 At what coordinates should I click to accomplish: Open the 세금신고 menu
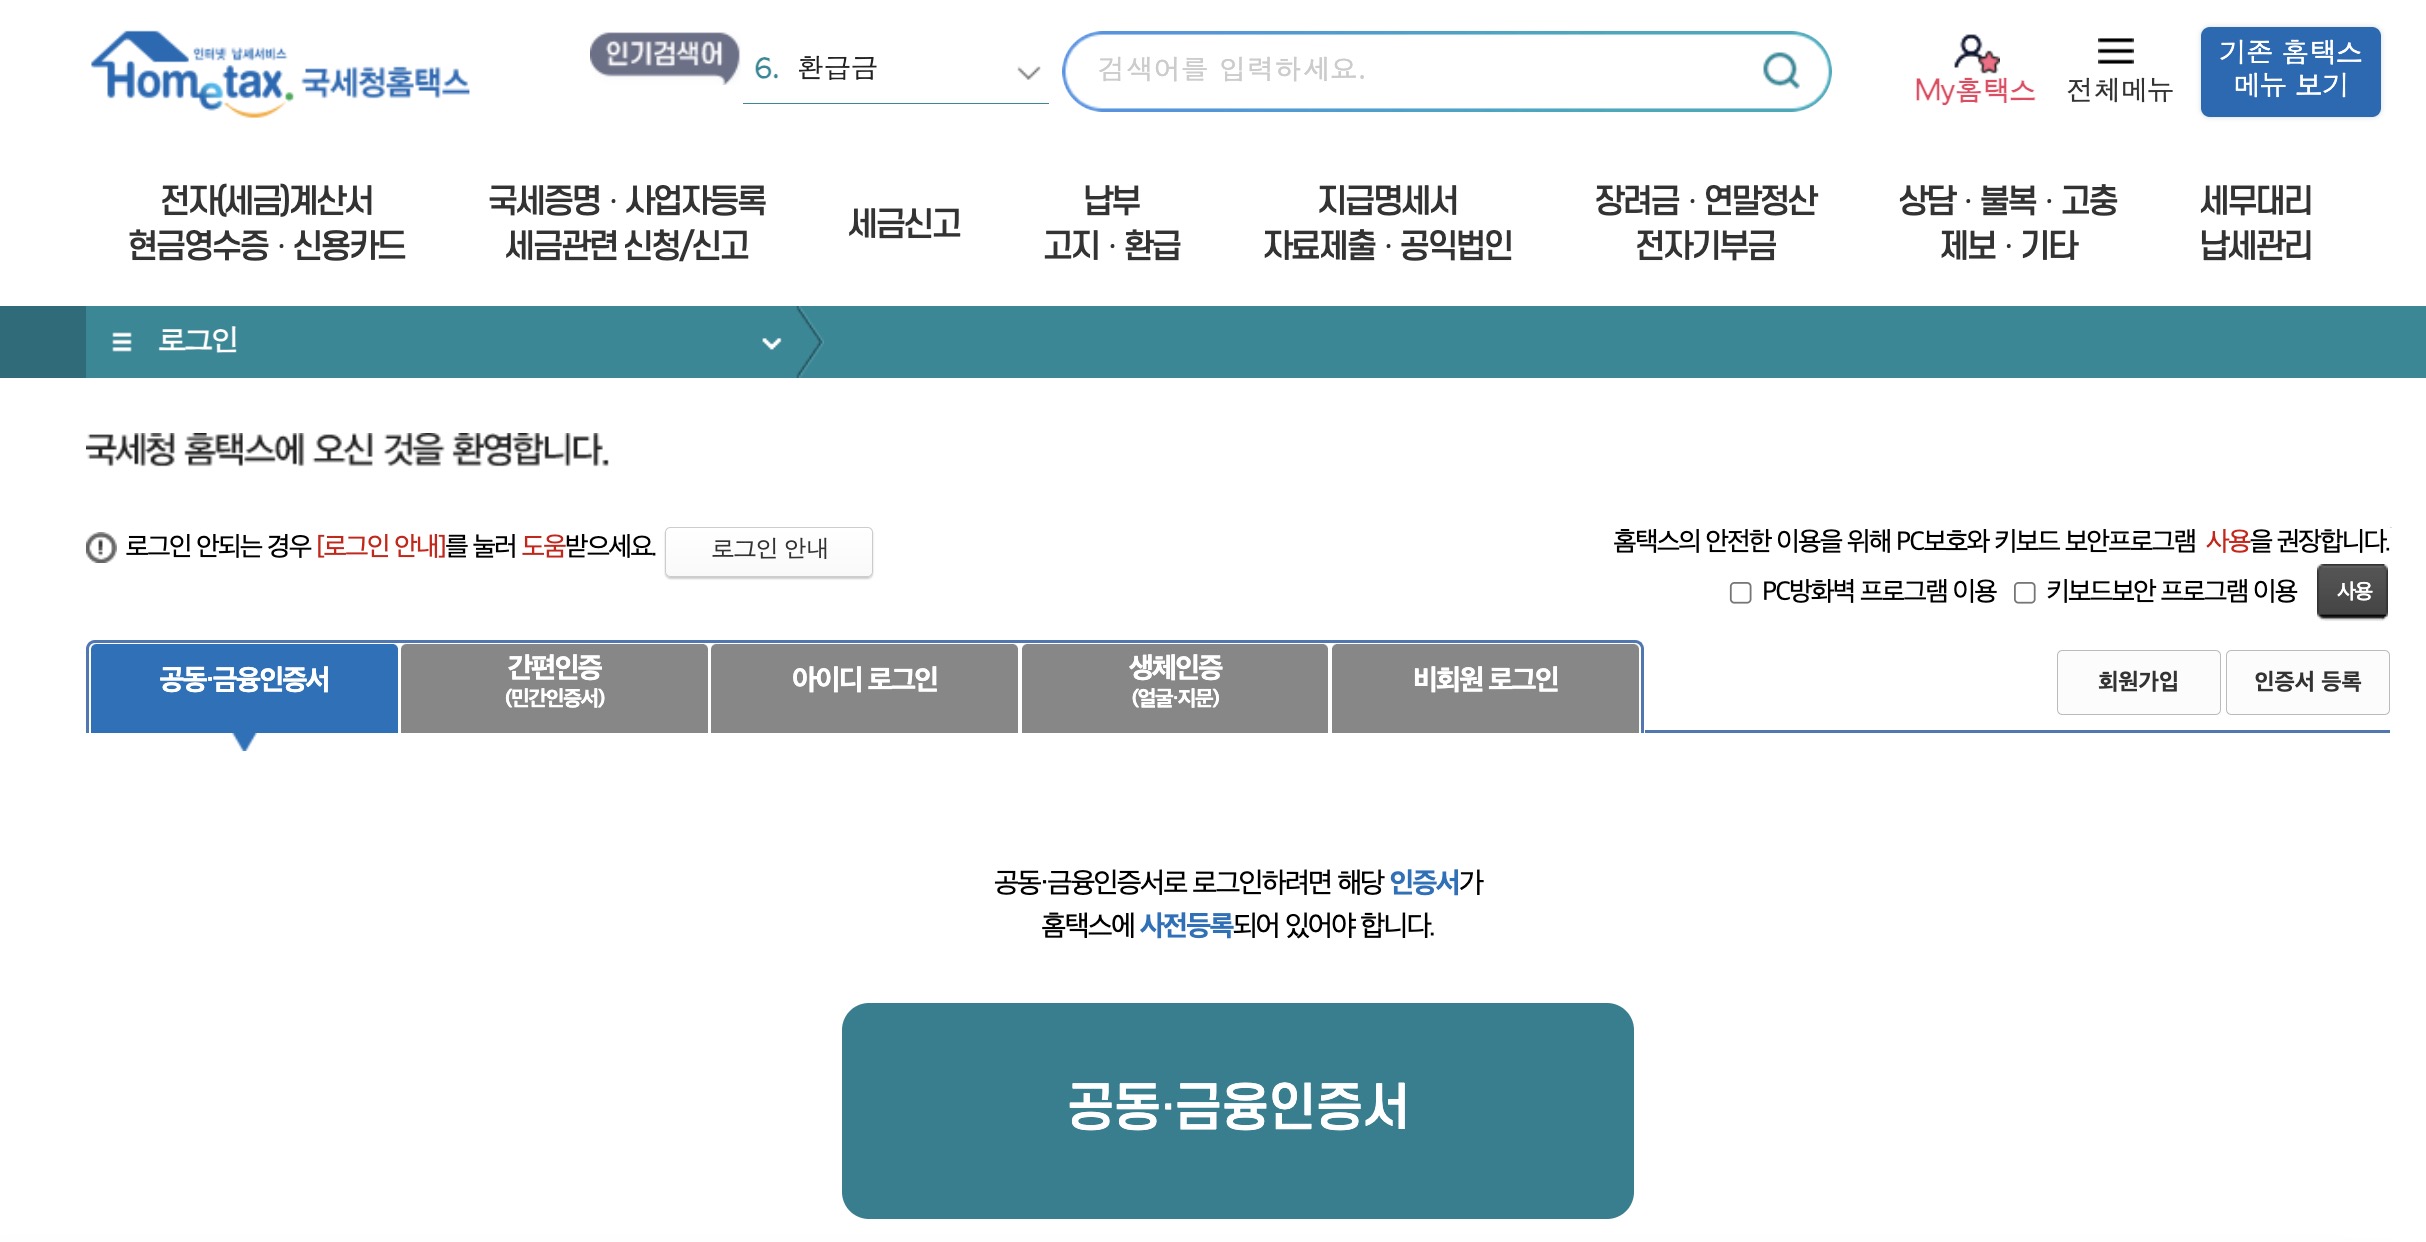point(904,222)
